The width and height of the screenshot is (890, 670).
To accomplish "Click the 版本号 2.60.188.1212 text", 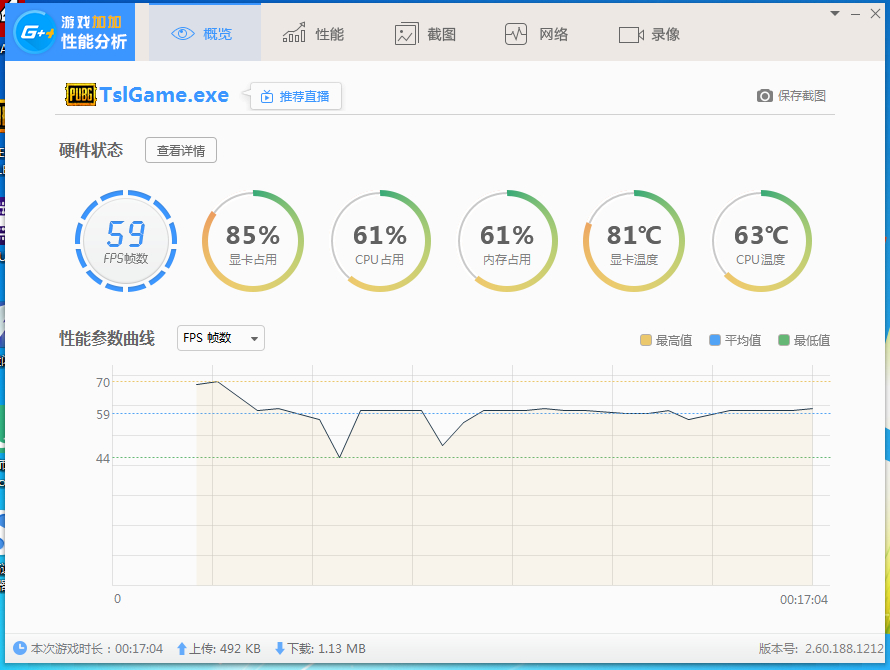I will pyautogui.click(x=821, y=648).
